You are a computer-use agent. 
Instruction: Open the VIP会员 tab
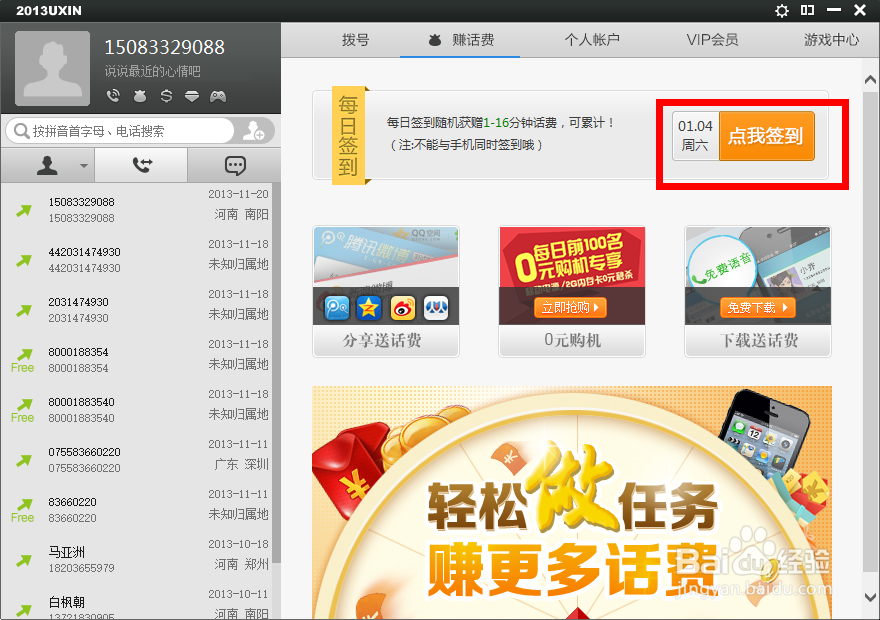pyautogui.click(x=712, y=40)
